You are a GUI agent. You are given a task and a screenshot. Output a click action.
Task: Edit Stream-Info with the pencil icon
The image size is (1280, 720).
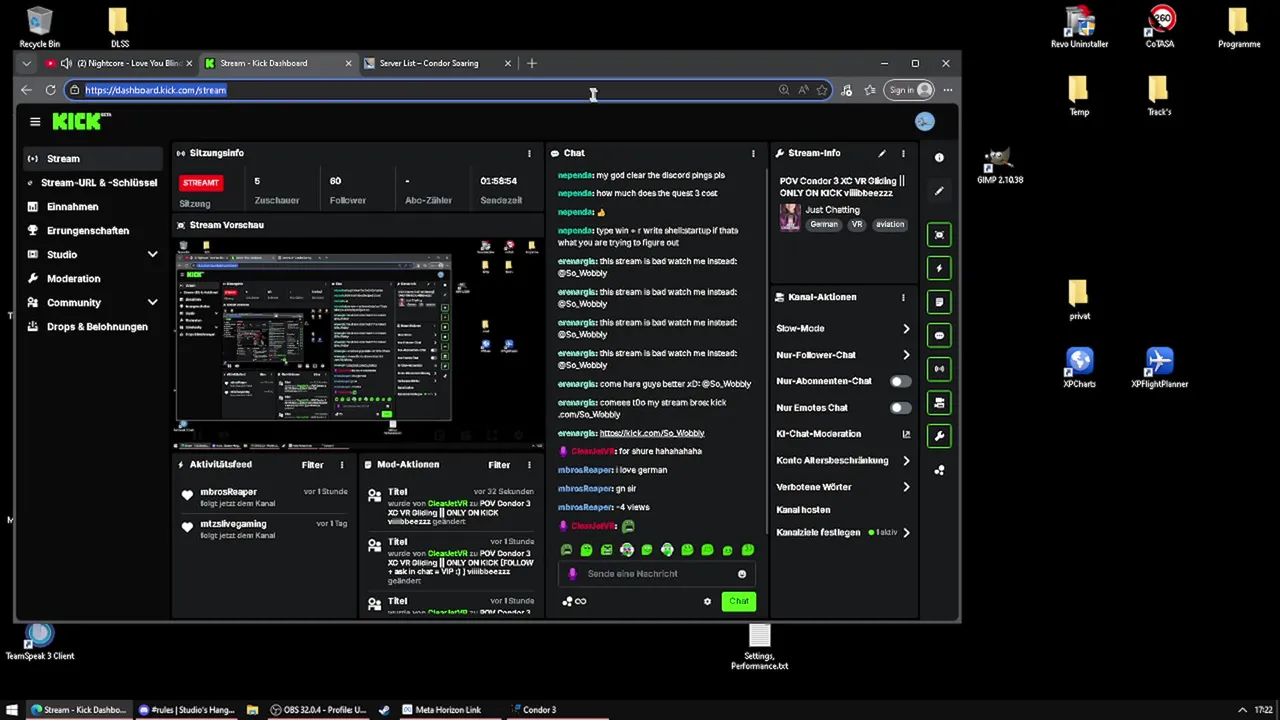click(x=882, y=153)
